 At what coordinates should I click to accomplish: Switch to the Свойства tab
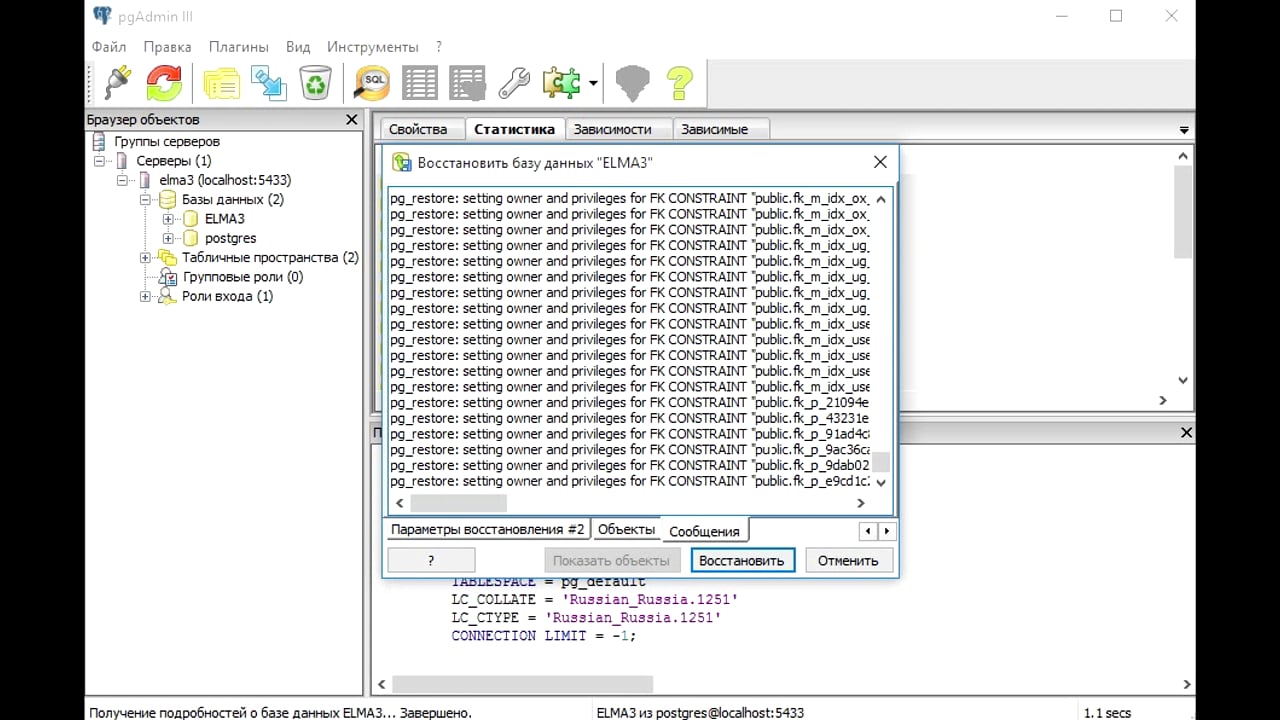click(418, 129)
